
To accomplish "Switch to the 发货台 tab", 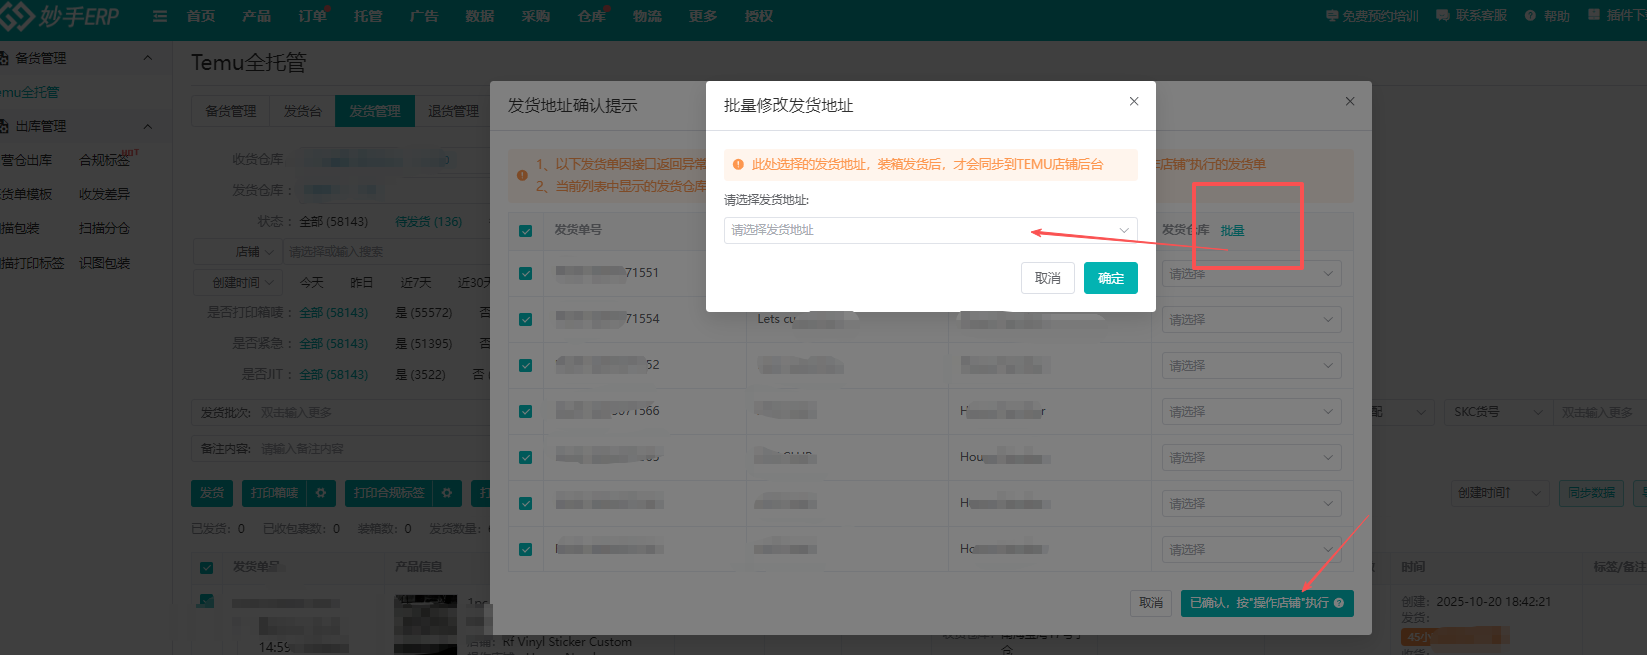I will click(302, 111).
